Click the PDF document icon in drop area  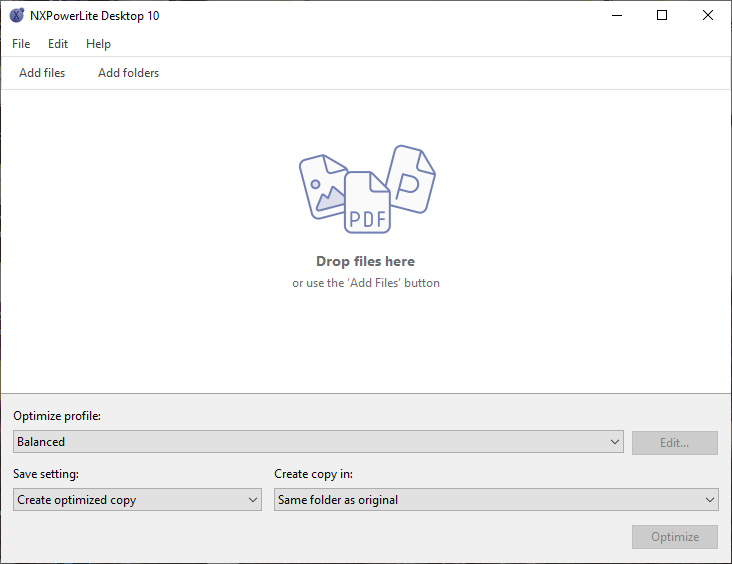[x=367, y=202]
